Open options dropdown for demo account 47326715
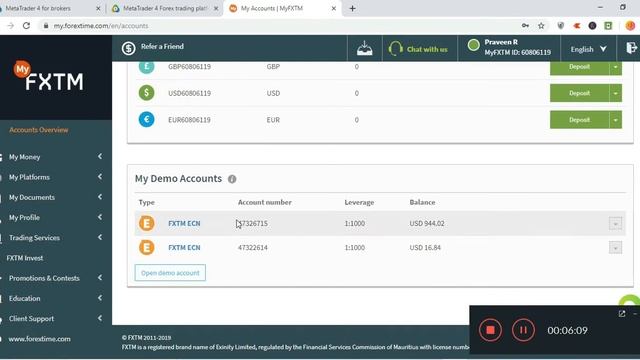Image resolution: width=640 pixels, height=360 pixels. (x=616, y=223)
